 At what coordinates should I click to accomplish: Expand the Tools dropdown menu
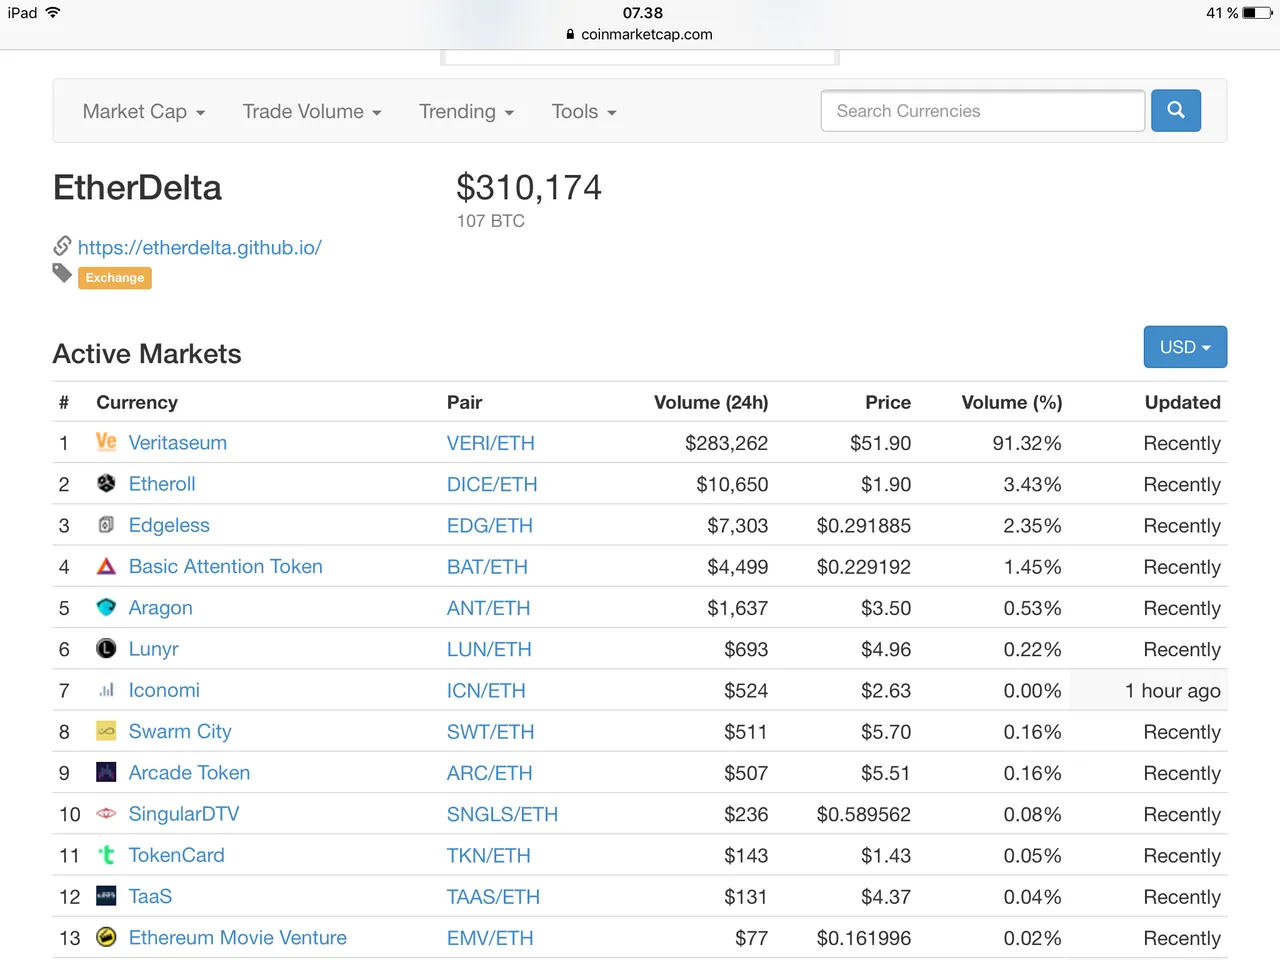584,111
